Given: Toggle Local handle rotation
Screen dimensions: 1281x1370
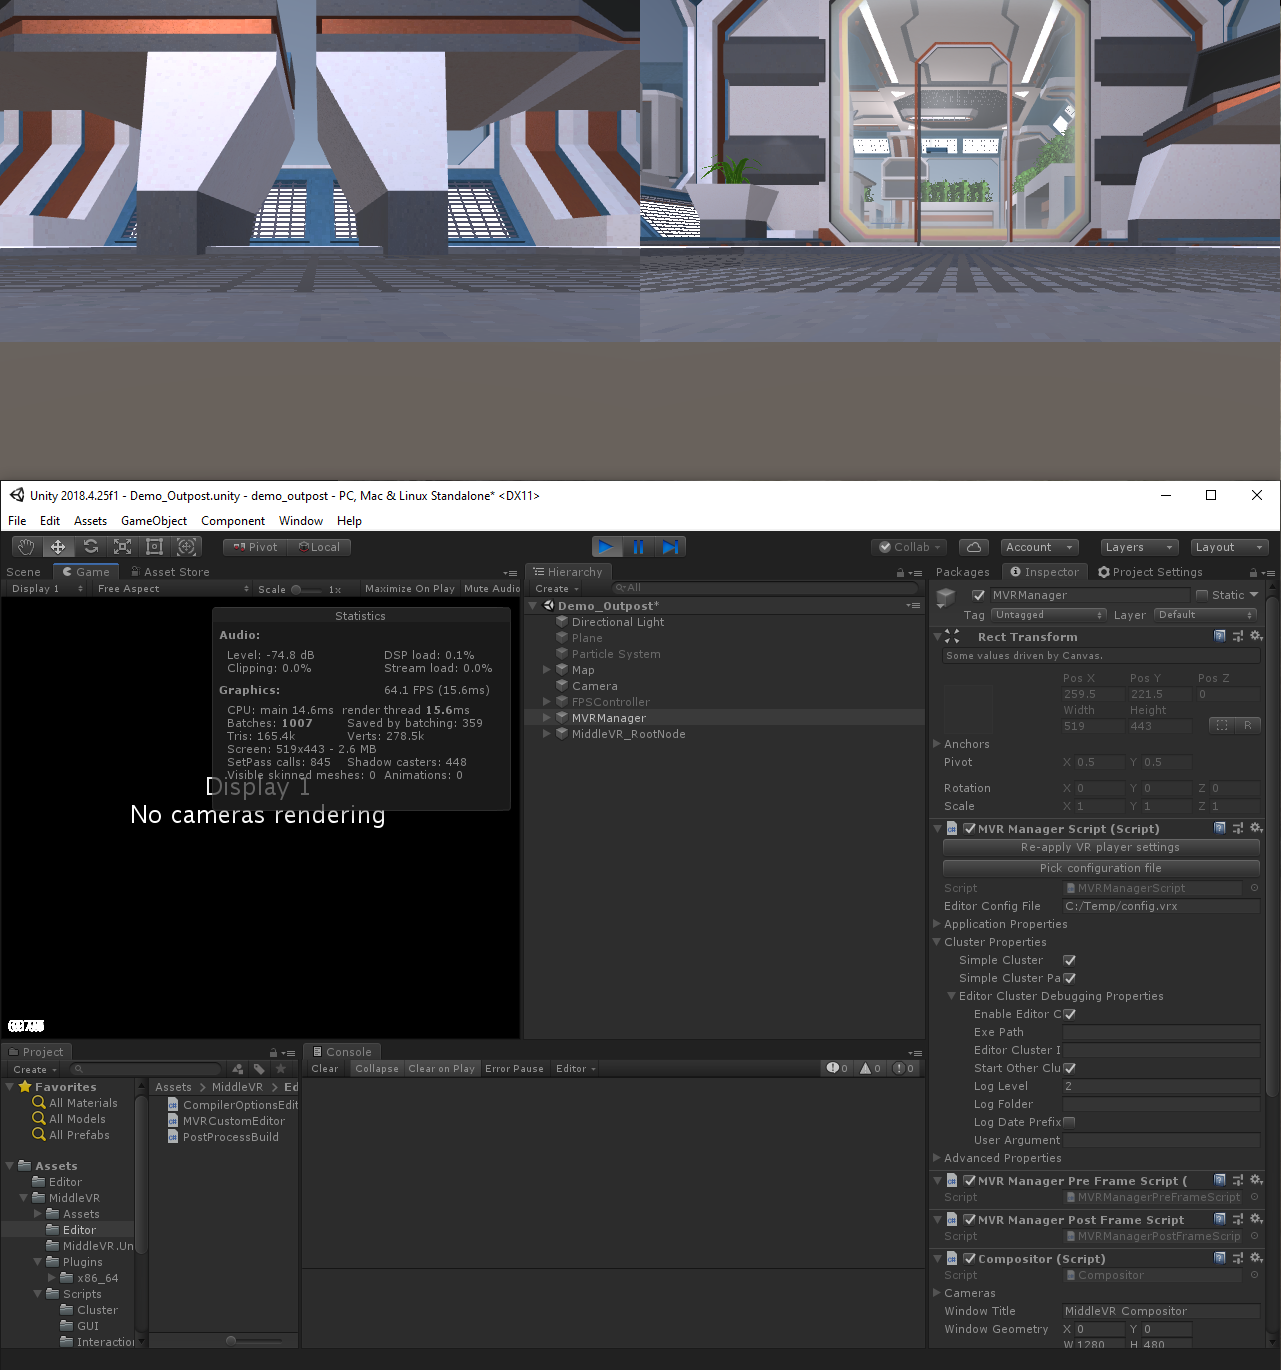Looking at the screenshot, I should point(319,547).
